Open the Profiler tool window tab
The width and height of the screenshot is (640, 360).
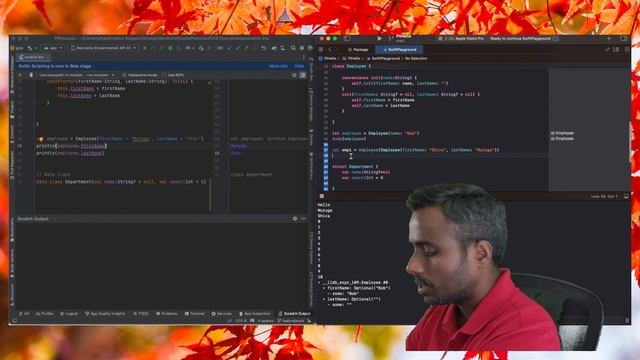point(45,314)
